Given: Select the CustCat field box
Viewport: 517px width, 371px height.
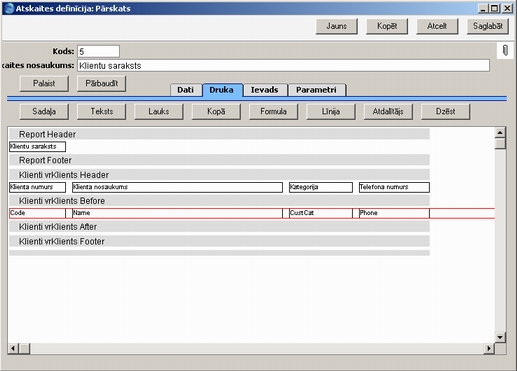Looking at the screenshot, I should (x=321, y=213).
